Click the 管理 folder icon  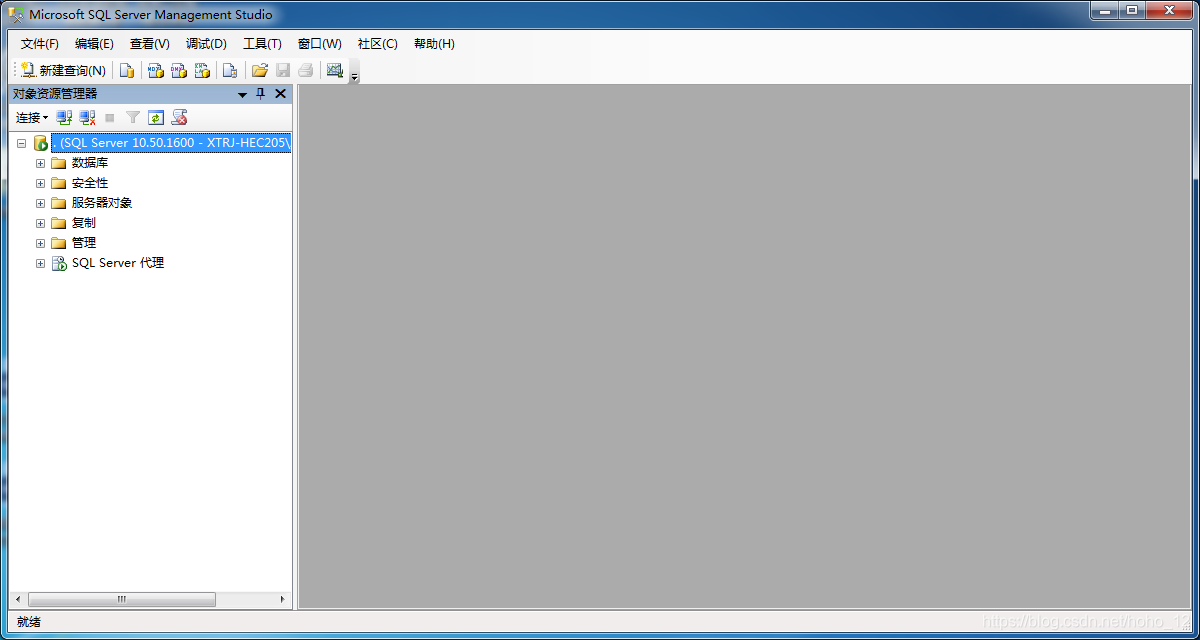click(x=59, y=243)
